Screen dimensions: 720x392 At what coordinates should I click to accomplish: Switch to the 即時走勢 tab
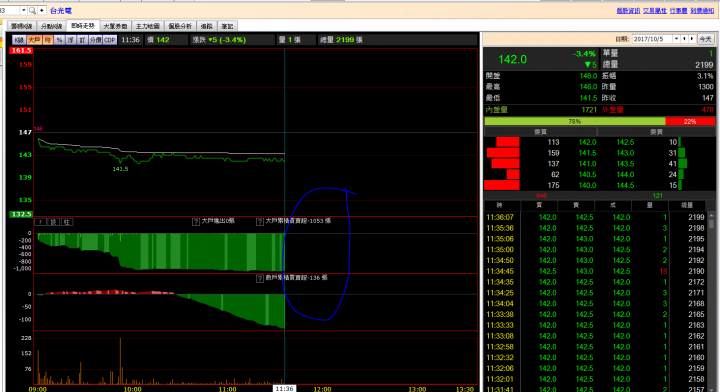coord(83,26)
